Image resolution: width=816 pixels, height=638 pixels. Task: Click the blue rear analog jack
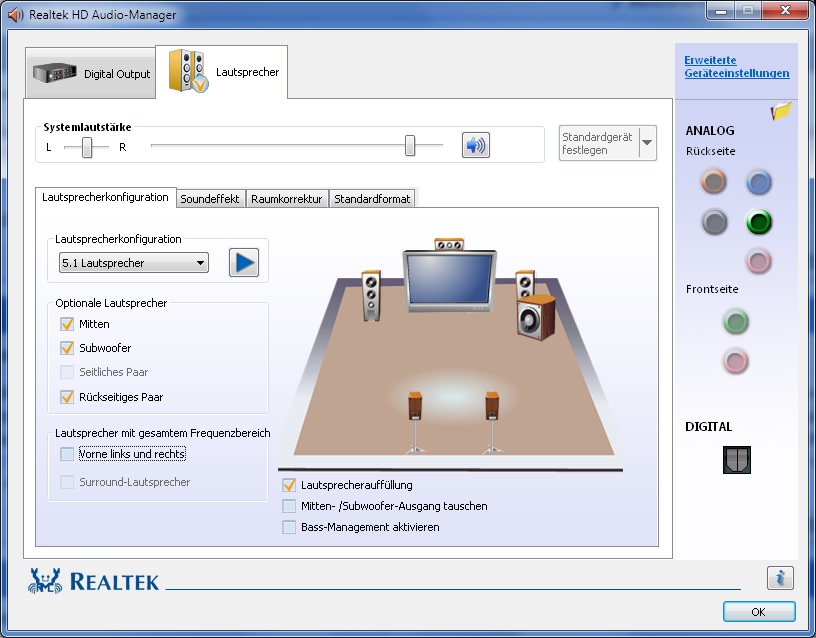point(759,182)
